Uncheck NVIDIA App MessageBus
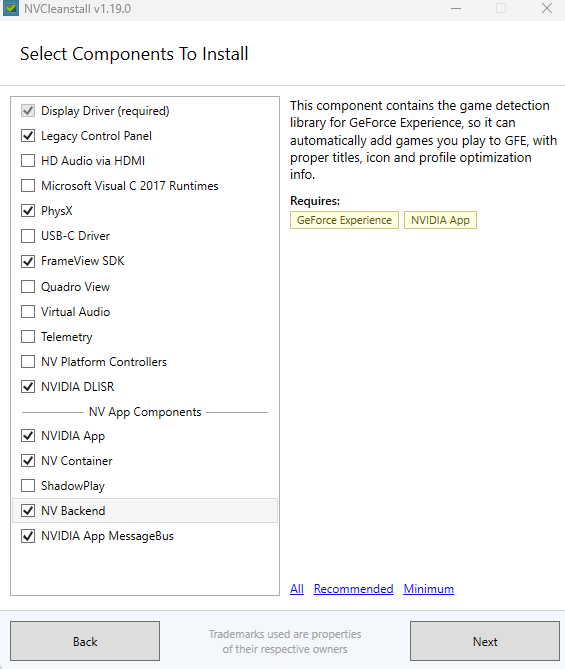 [28, 536]
